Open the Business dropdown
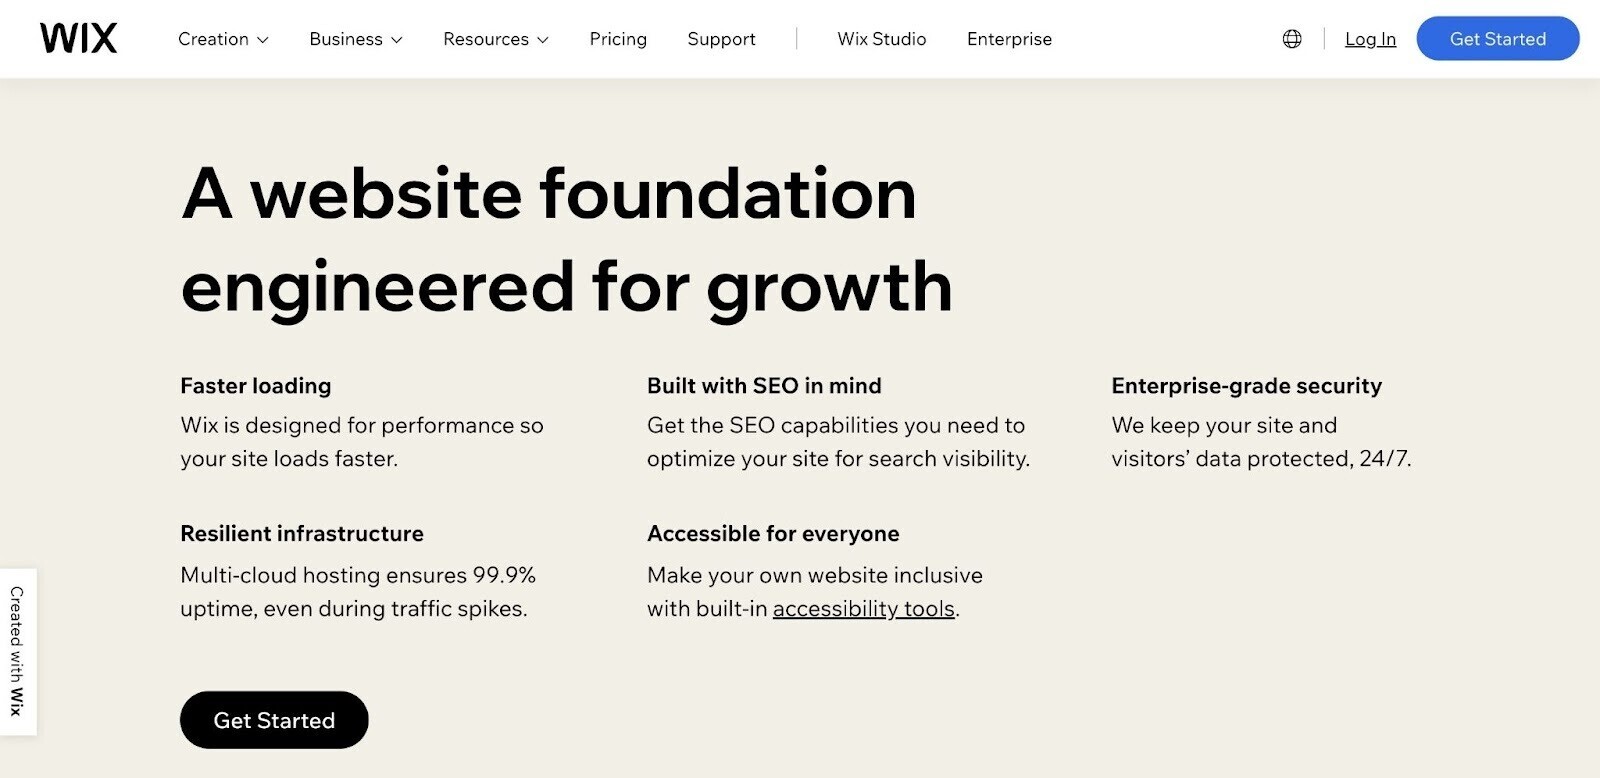This screenshot has width=1600, height=778. point(355,39)
